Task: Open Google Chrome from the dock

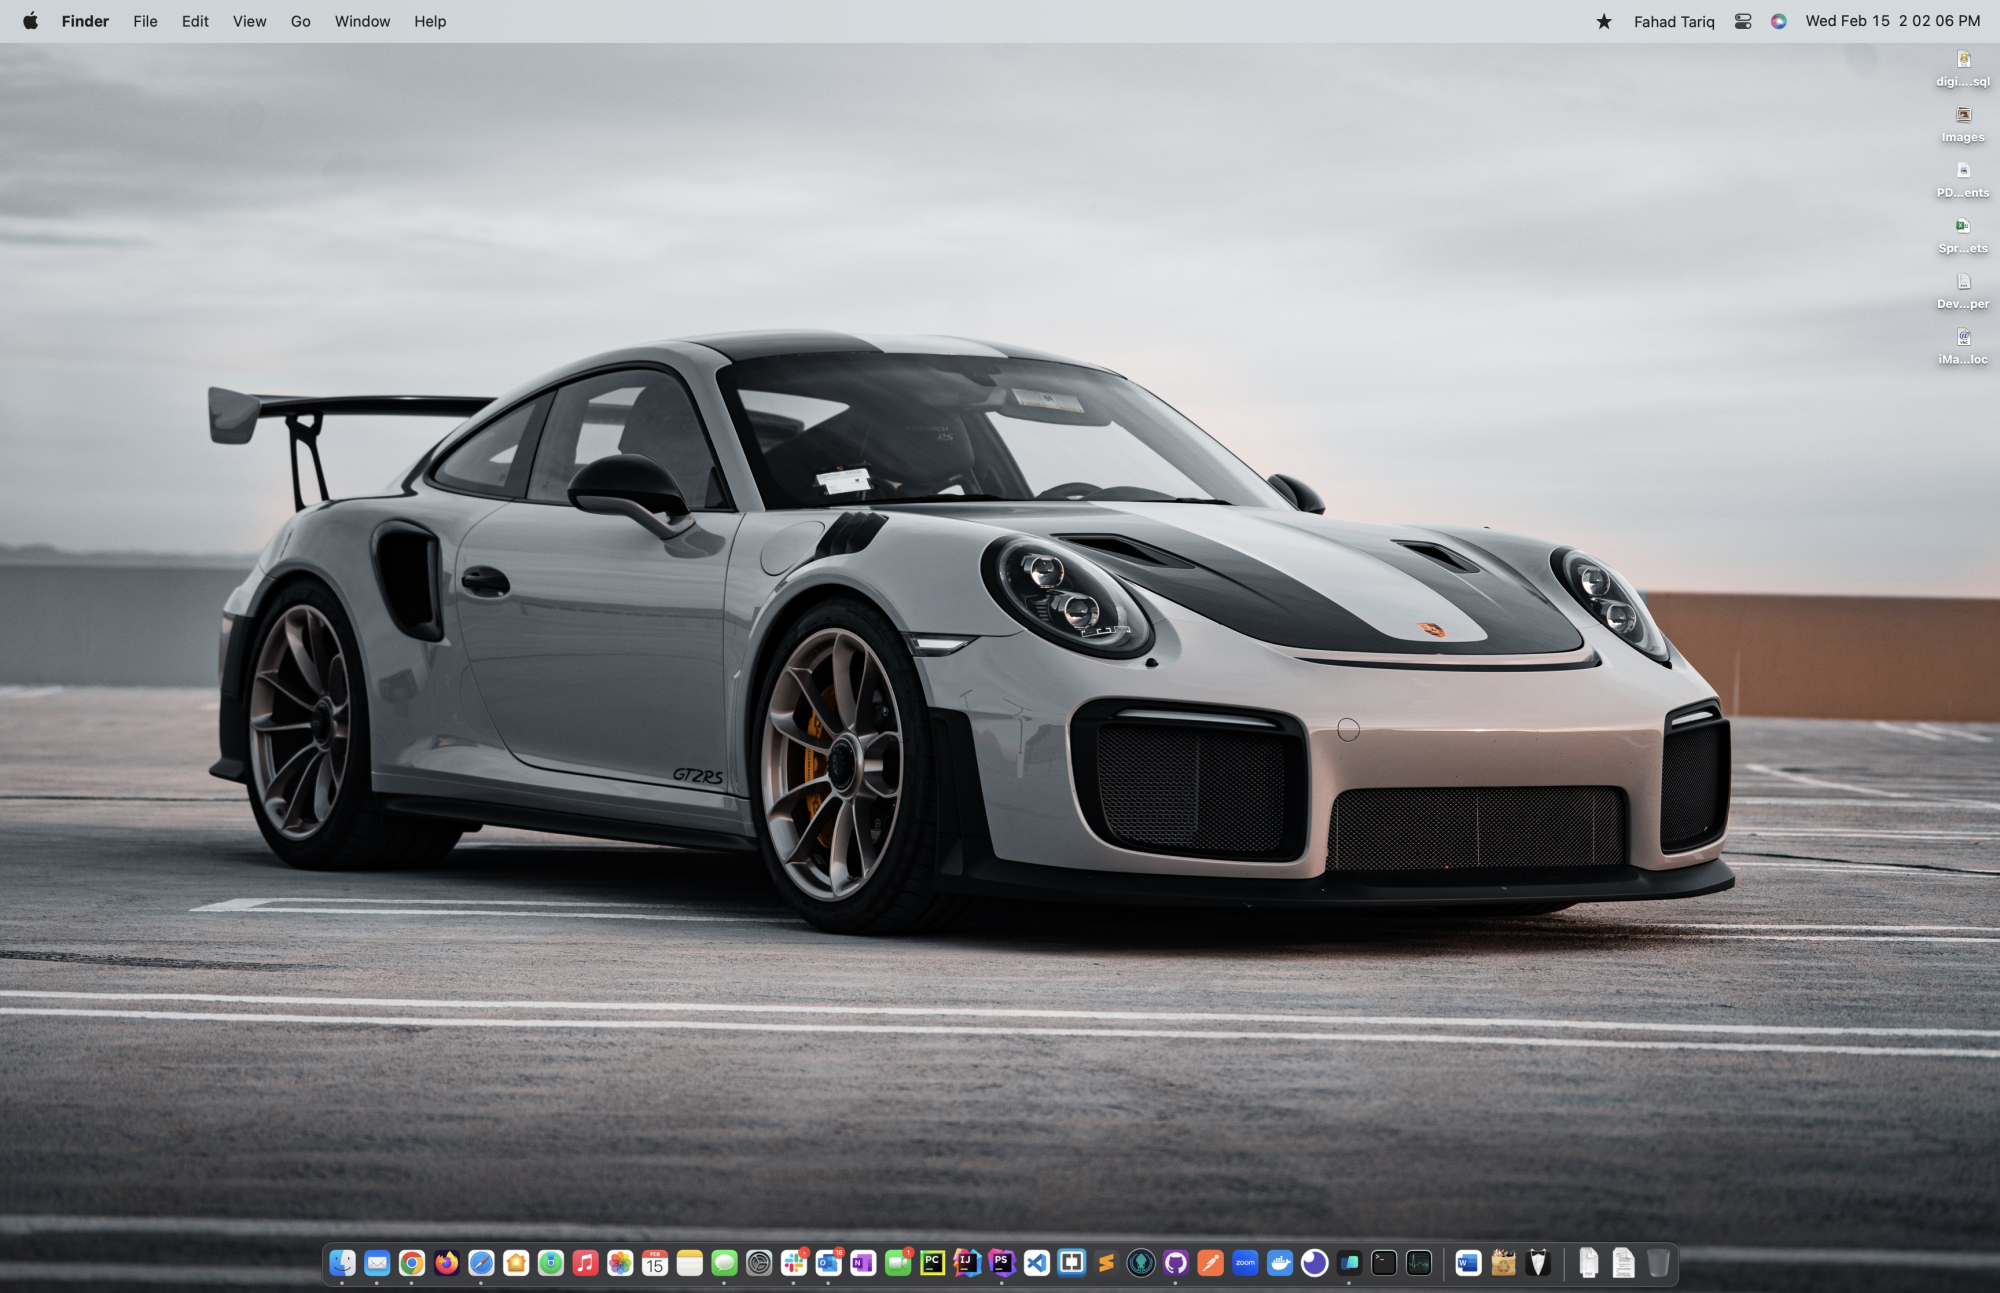Action: pos(411,1263)
